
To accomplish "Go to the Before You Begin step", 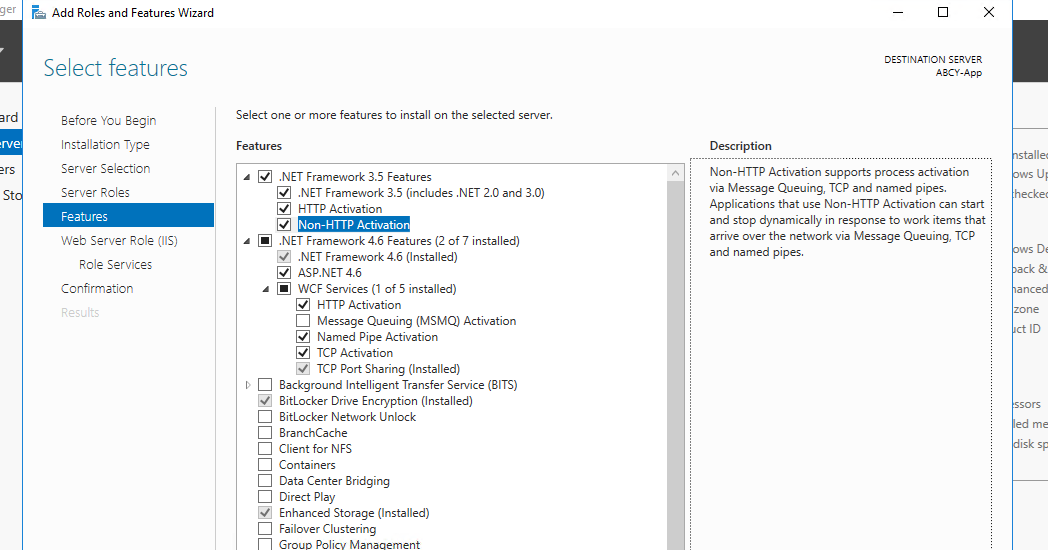I will (x=108, y=120).
